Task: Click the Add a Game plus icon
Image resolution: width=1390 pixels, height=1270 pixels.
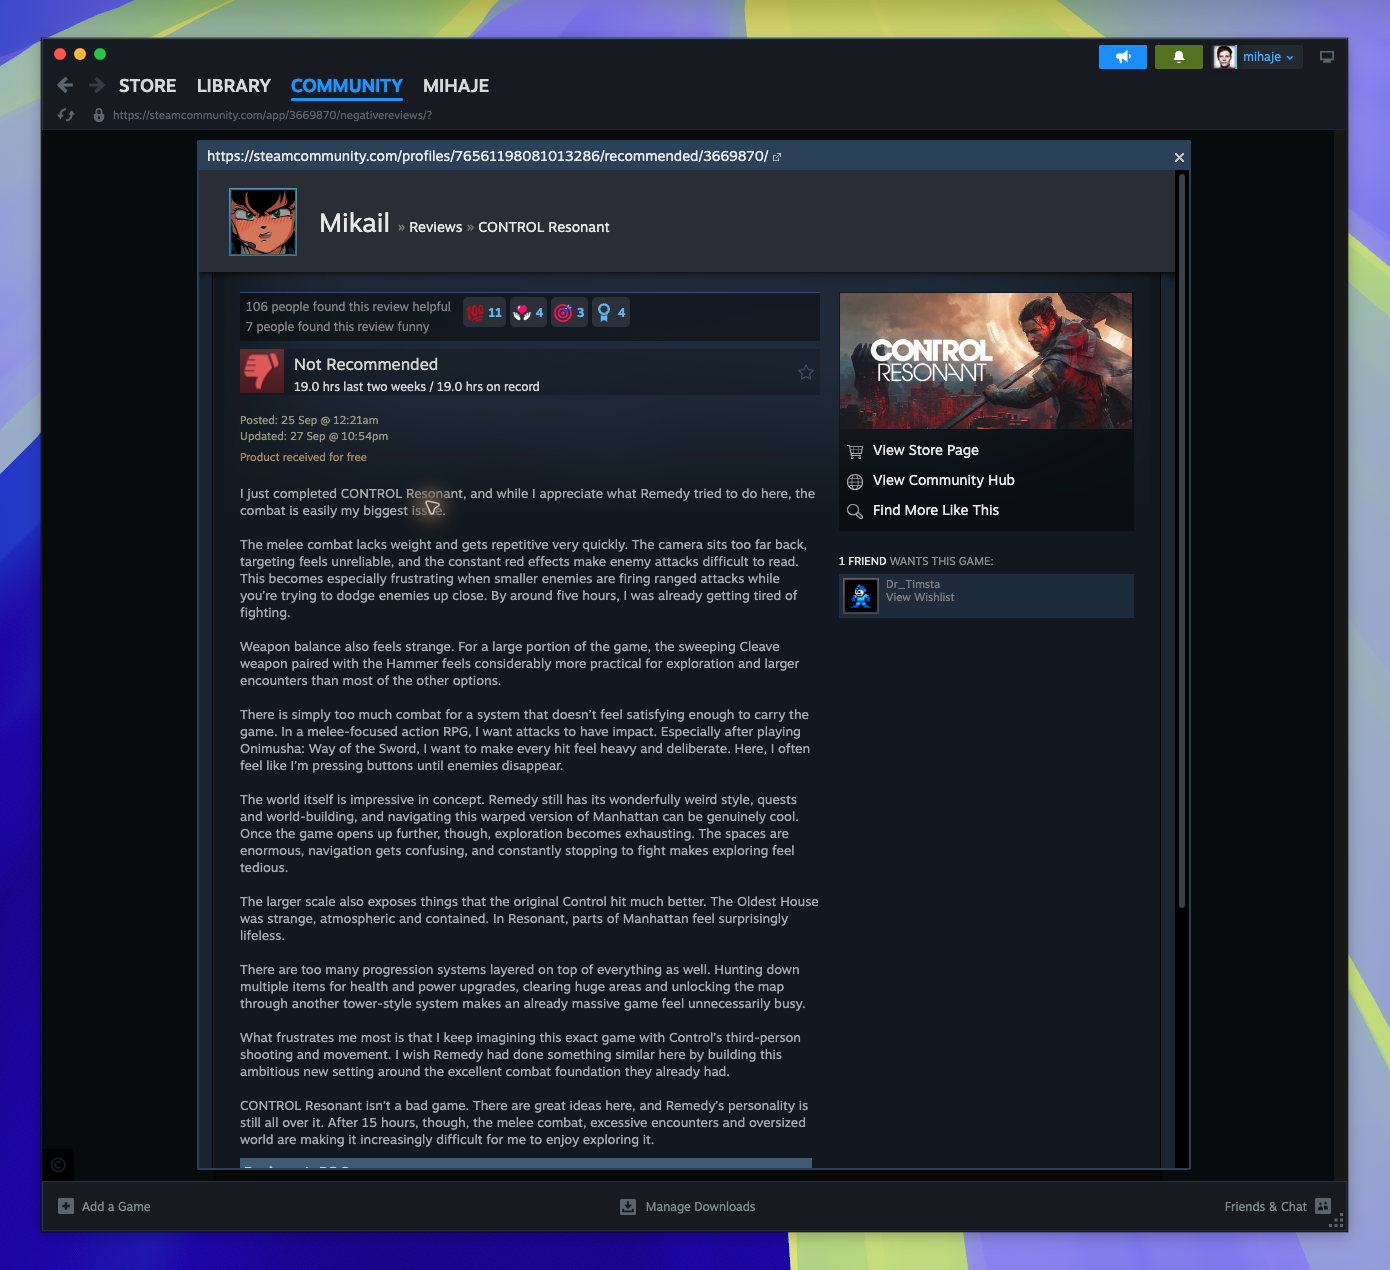Action: [66, 1206]
